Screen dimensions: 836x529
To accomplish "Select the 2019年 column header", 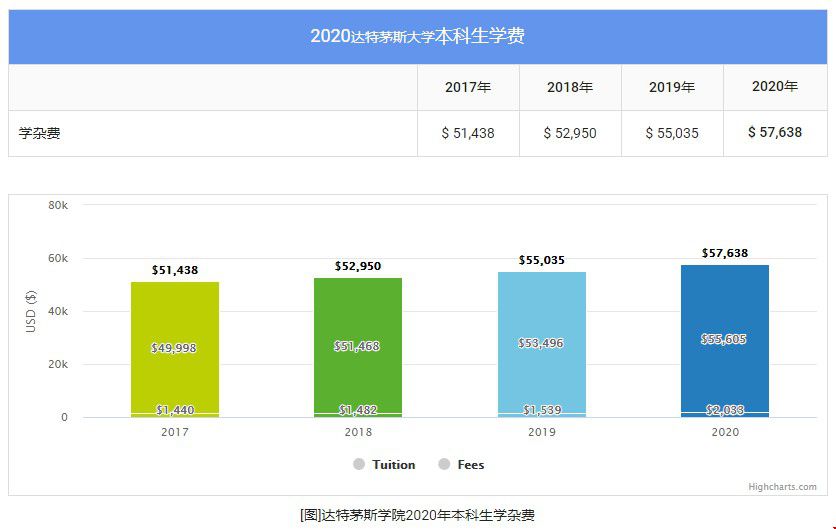I will (672, 87).
